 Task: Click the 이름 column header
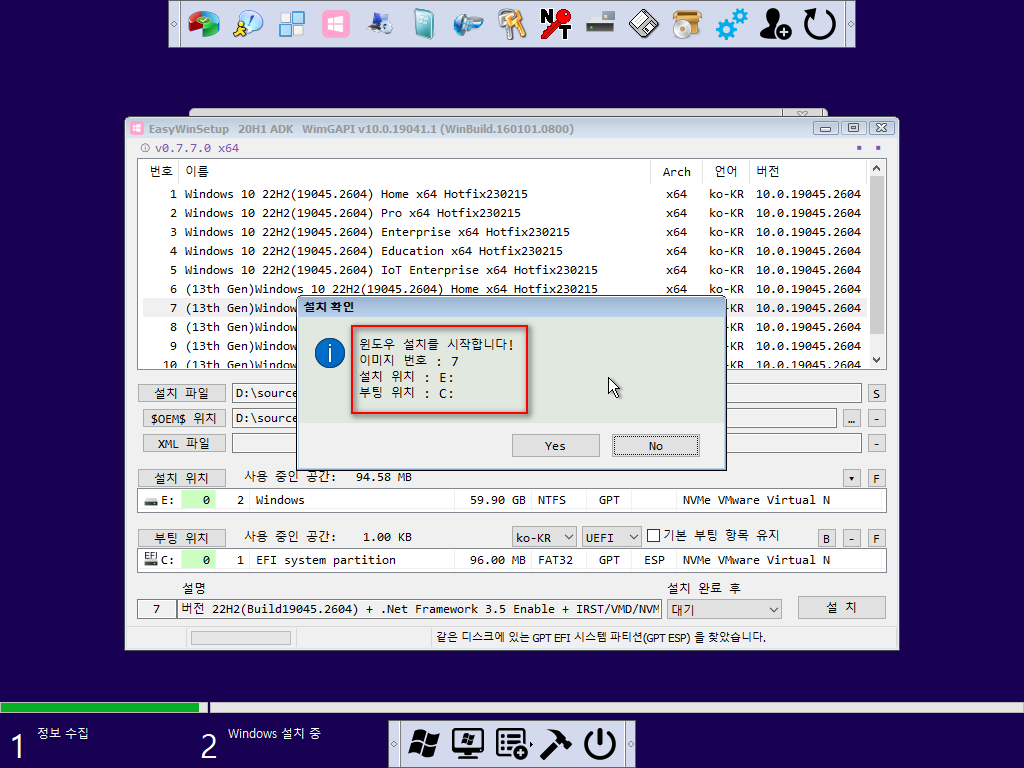click(414, 171)
